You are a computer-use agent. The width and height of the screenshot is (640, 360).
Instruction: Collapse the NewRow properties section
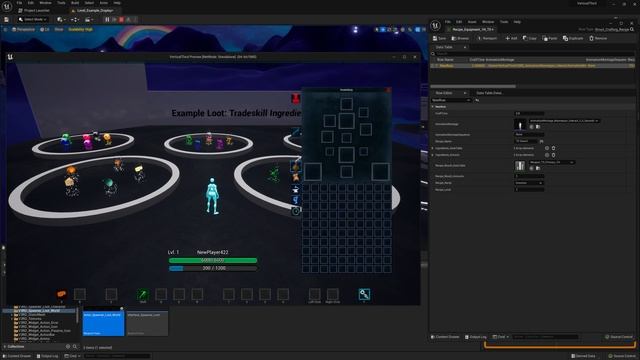tap(433, 107)
